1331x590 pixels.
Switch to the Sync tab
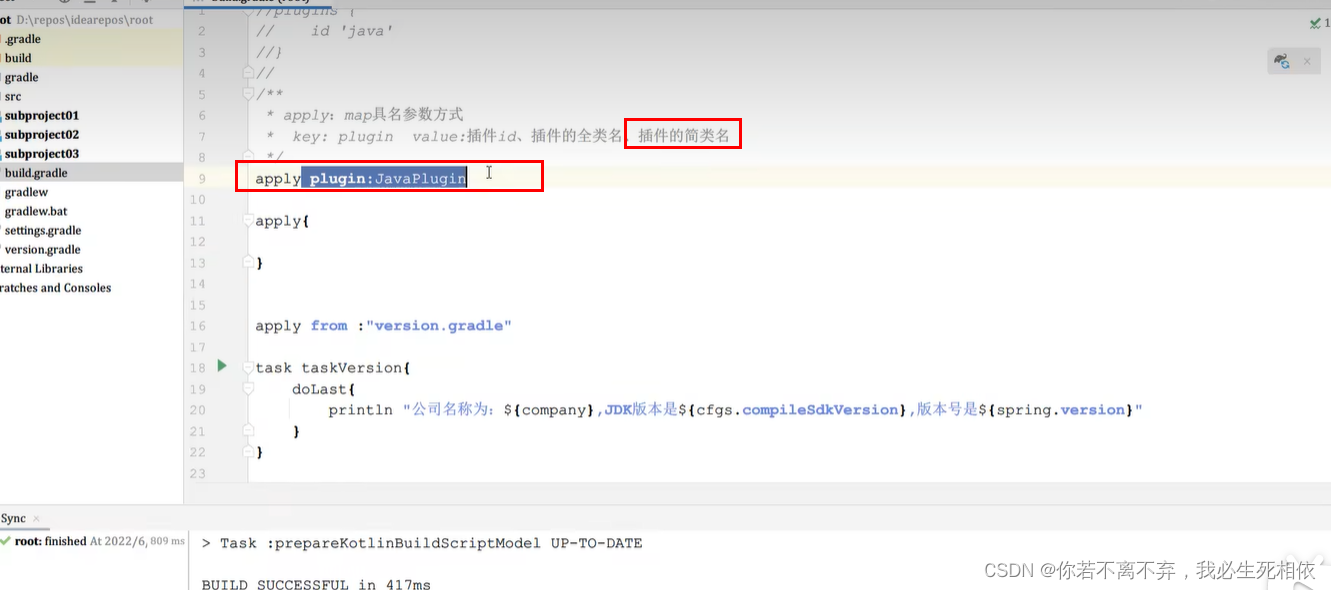13,518
